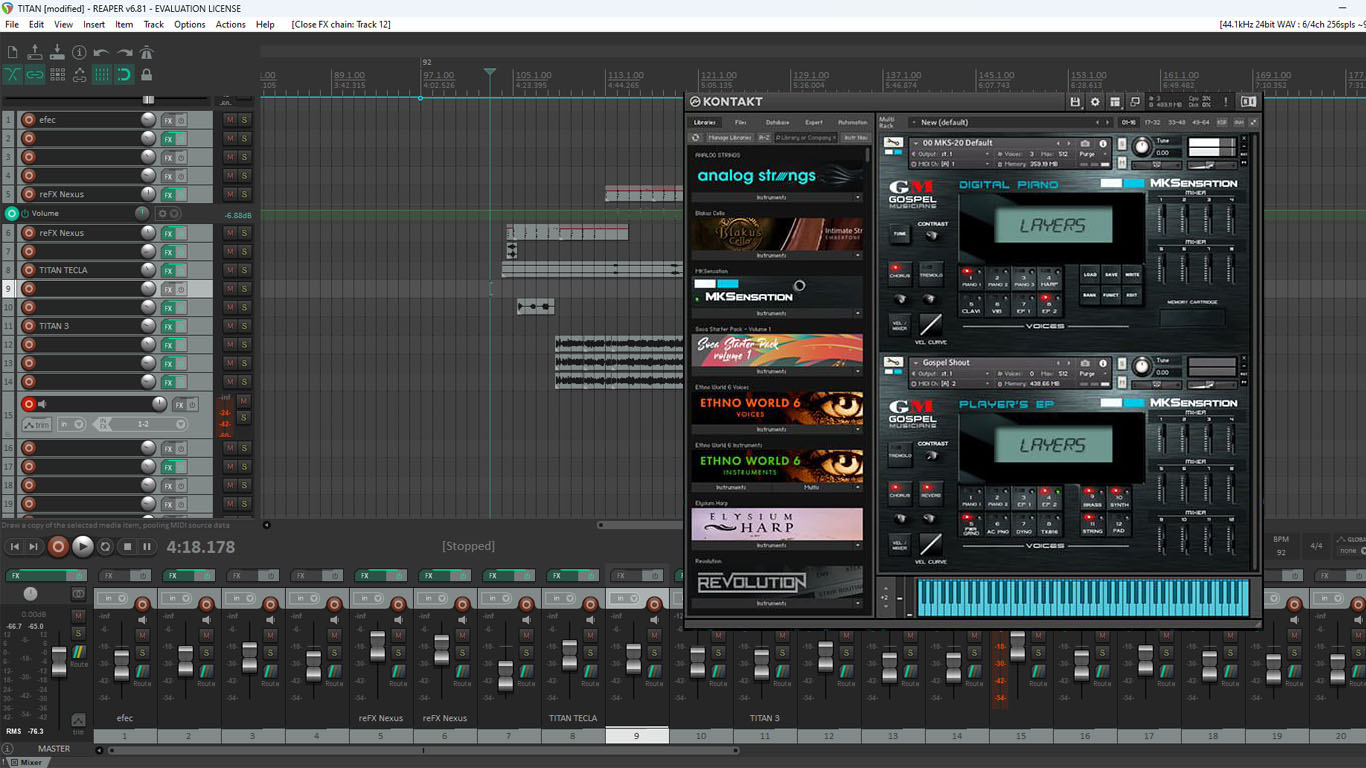The image size is (1366, 768).
Task: Click the transport Pause button
Action: point(147,546)
